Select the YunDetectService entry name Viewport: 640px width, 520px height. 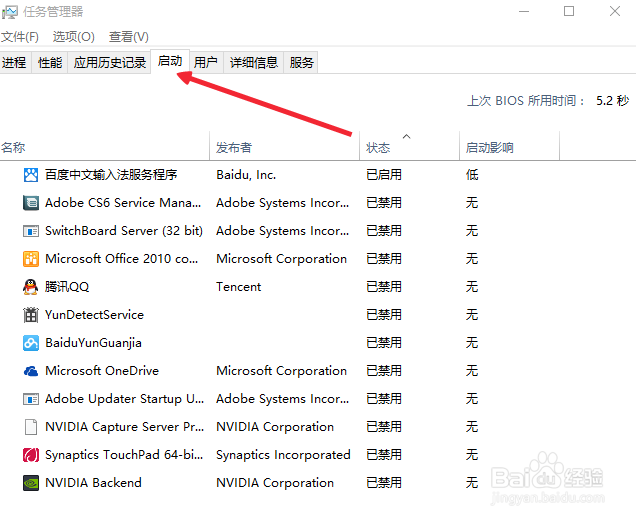pos(94,315)
